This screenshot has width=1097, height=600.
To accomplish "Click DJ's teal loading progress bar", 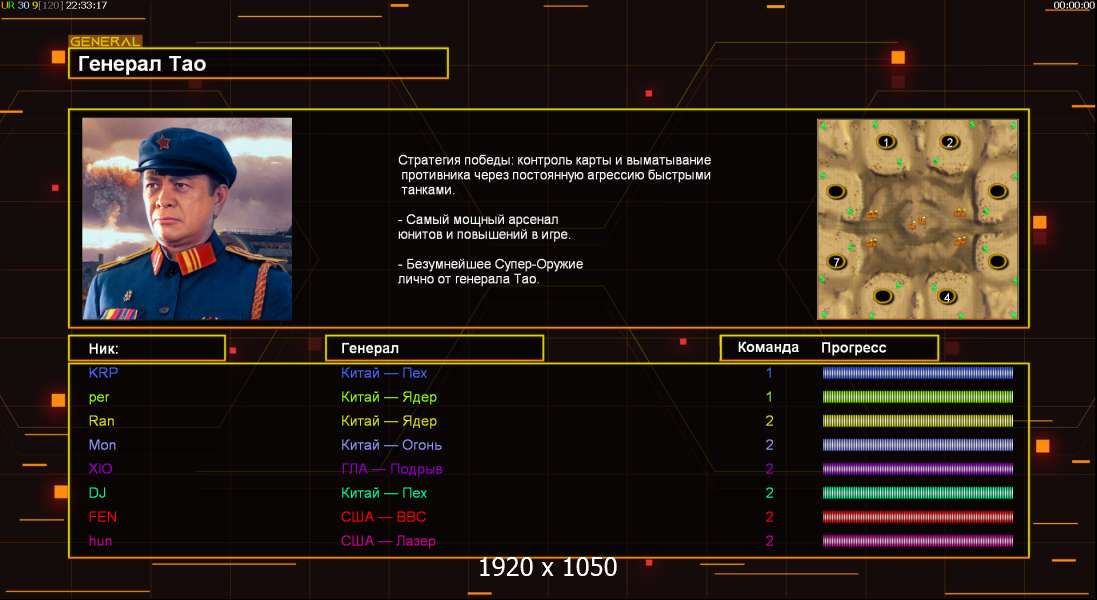I will click(x=918, y=493).
